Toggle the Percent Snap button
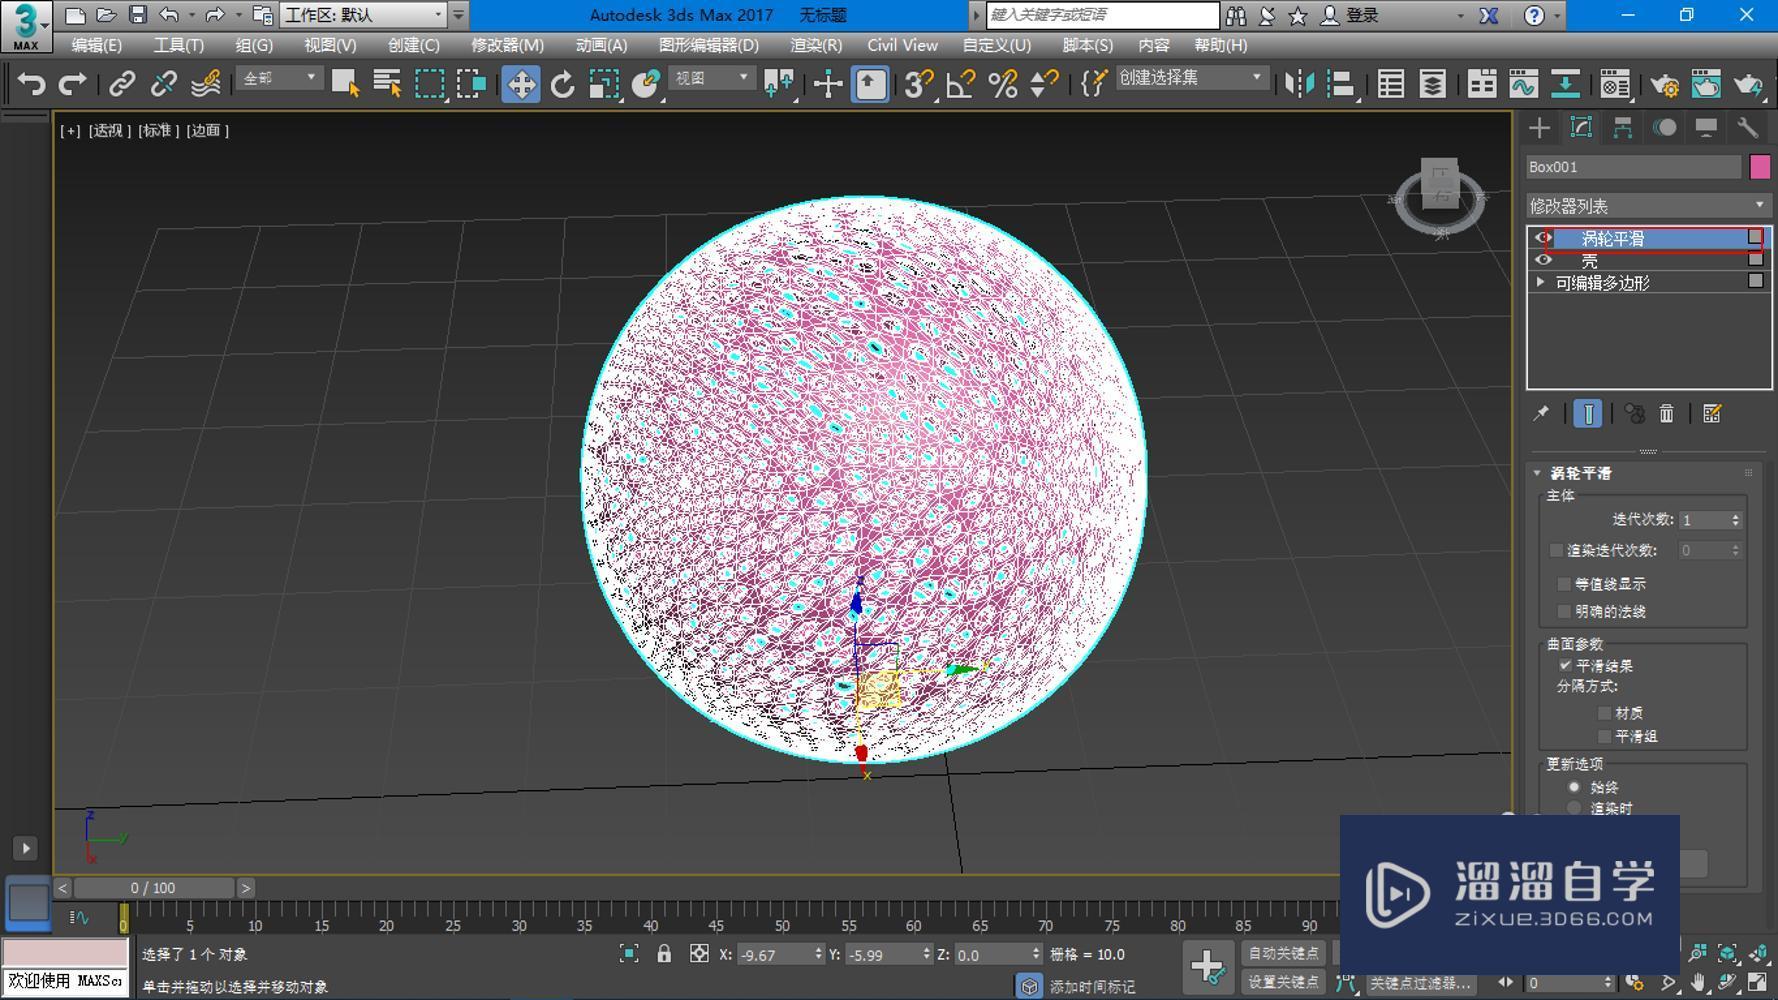Image resolution: width=1778 pixels, height=1000 pixels. [x=1002, y=84]
